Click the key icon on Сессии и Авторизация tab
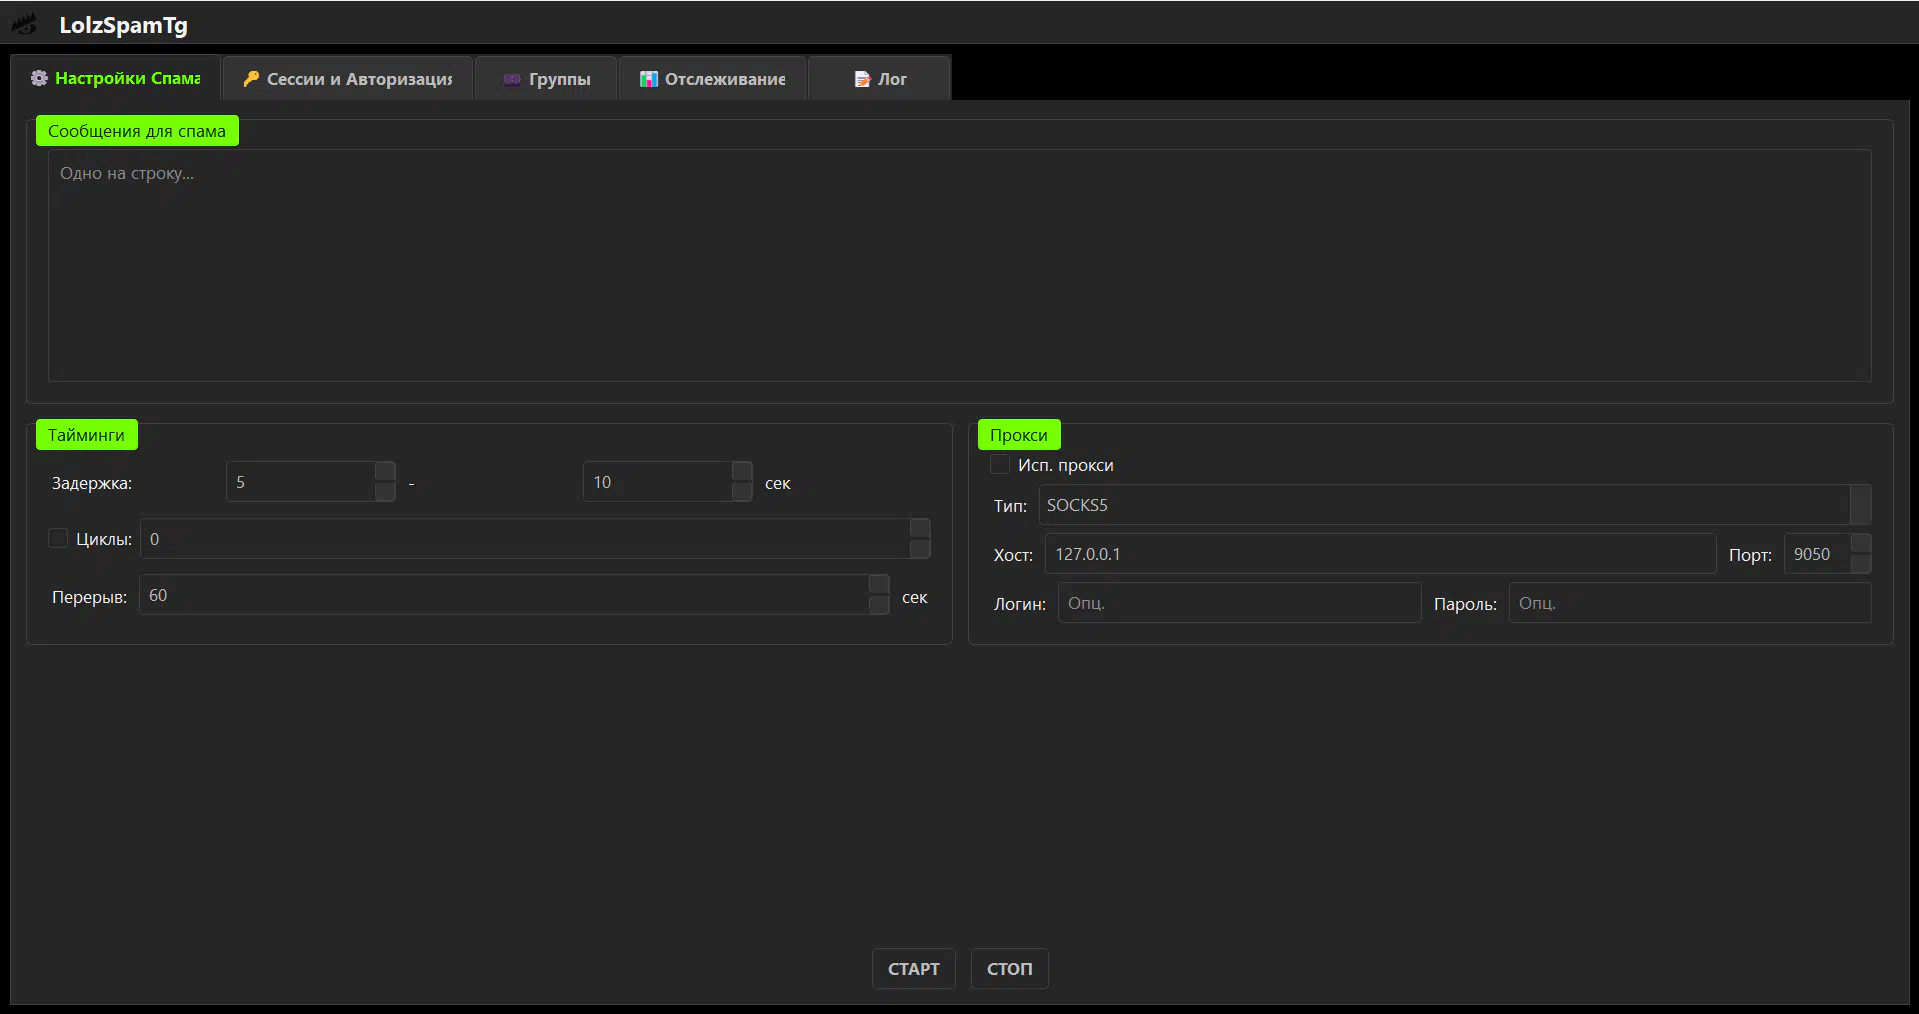 pos(251,79)
